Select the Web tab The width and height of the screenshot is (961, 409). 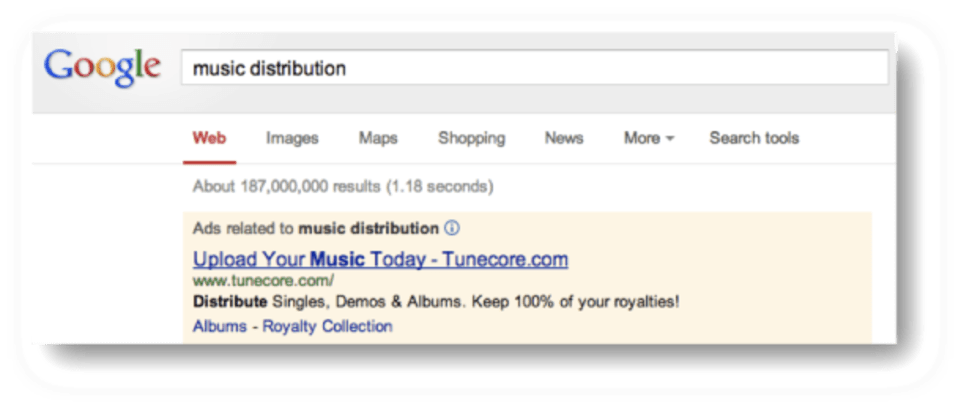pyautogui.click(x=210, y=138)
